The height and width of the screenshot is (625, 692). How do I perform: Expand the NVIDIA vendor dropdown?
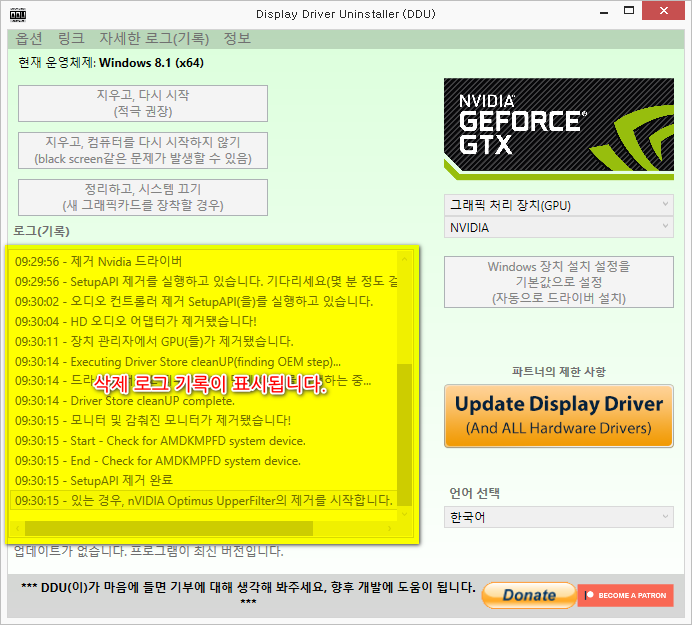click(x=559, y=227)
